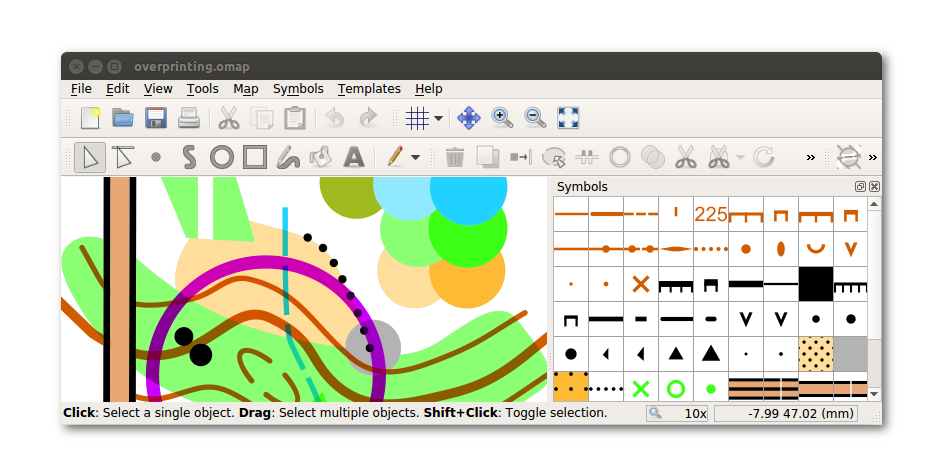Image resolution: width=950 pixels, height=475 pixels.
Task: Expand hidden editing toolbar items chevron
Action: coord(811,158)
